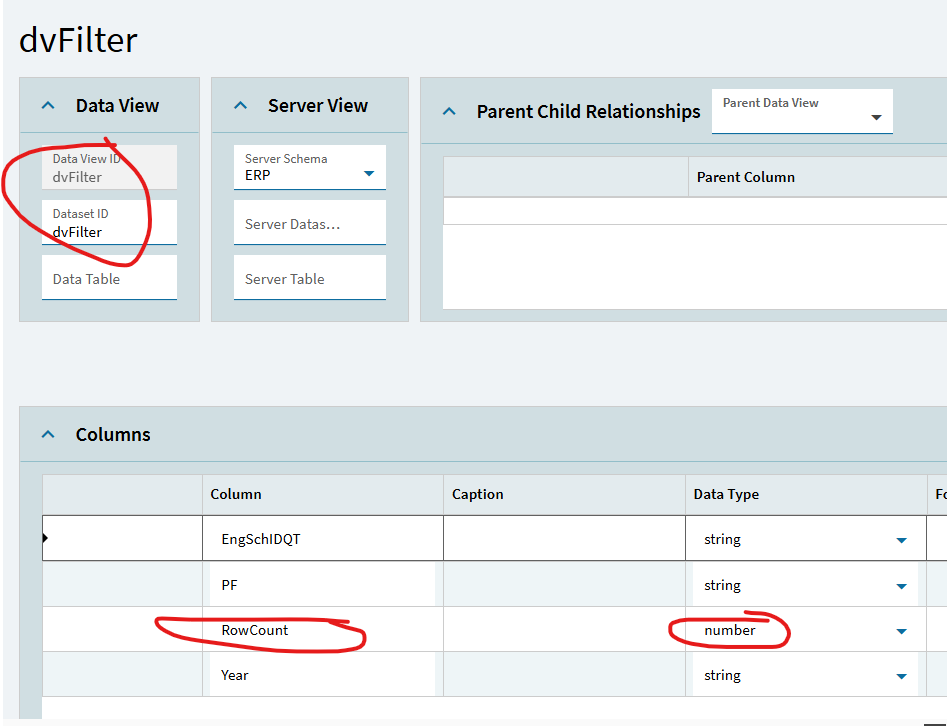Viewport: 947px width, 726px height.
Task: Select EngSchIDQT row via row indicator
Action: (x=122, y=538)
